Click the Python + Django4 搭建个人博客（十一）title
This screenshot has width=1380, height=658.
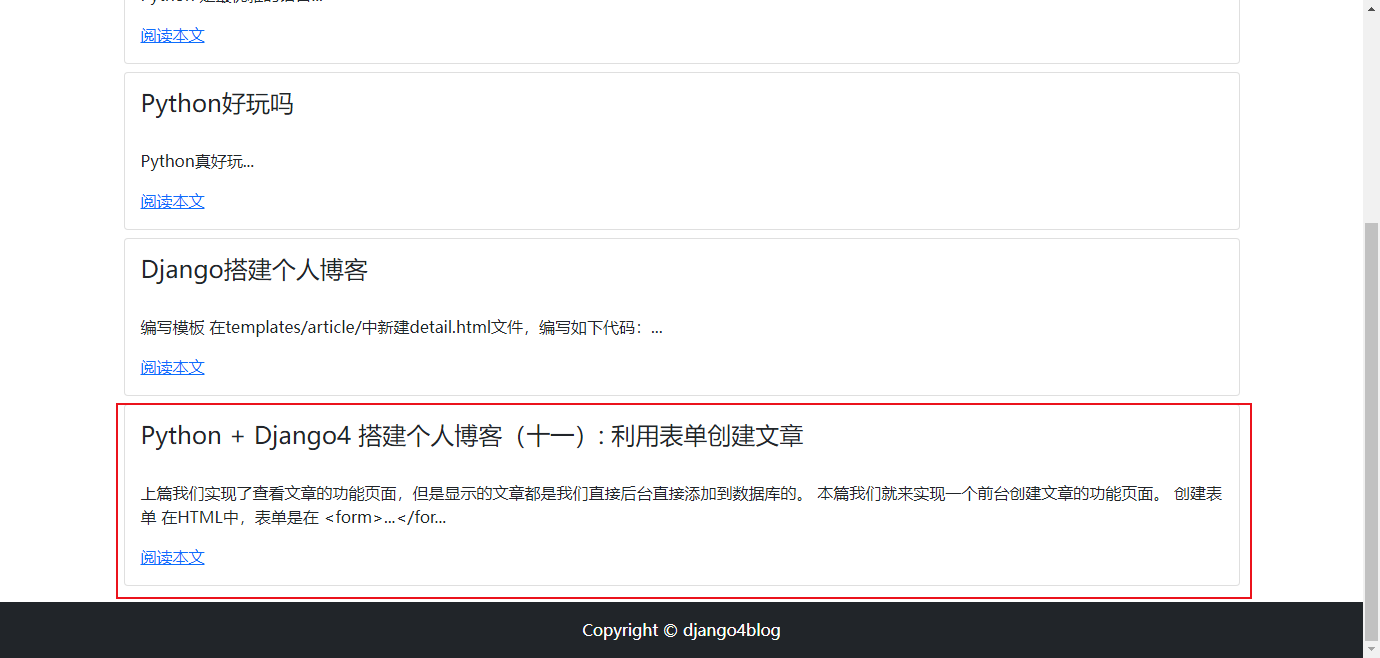pos(472,436)
